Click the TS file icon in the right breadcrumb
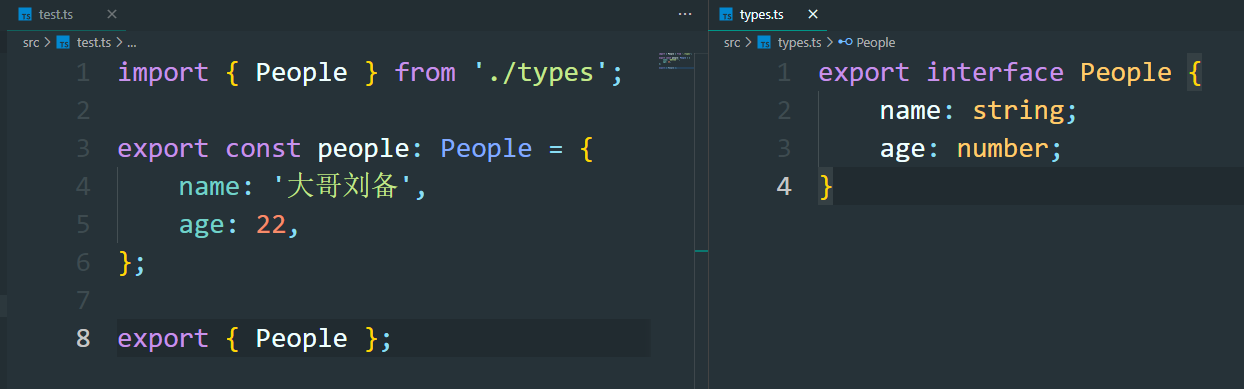The image size is (1244, 389). click(764, 42)
